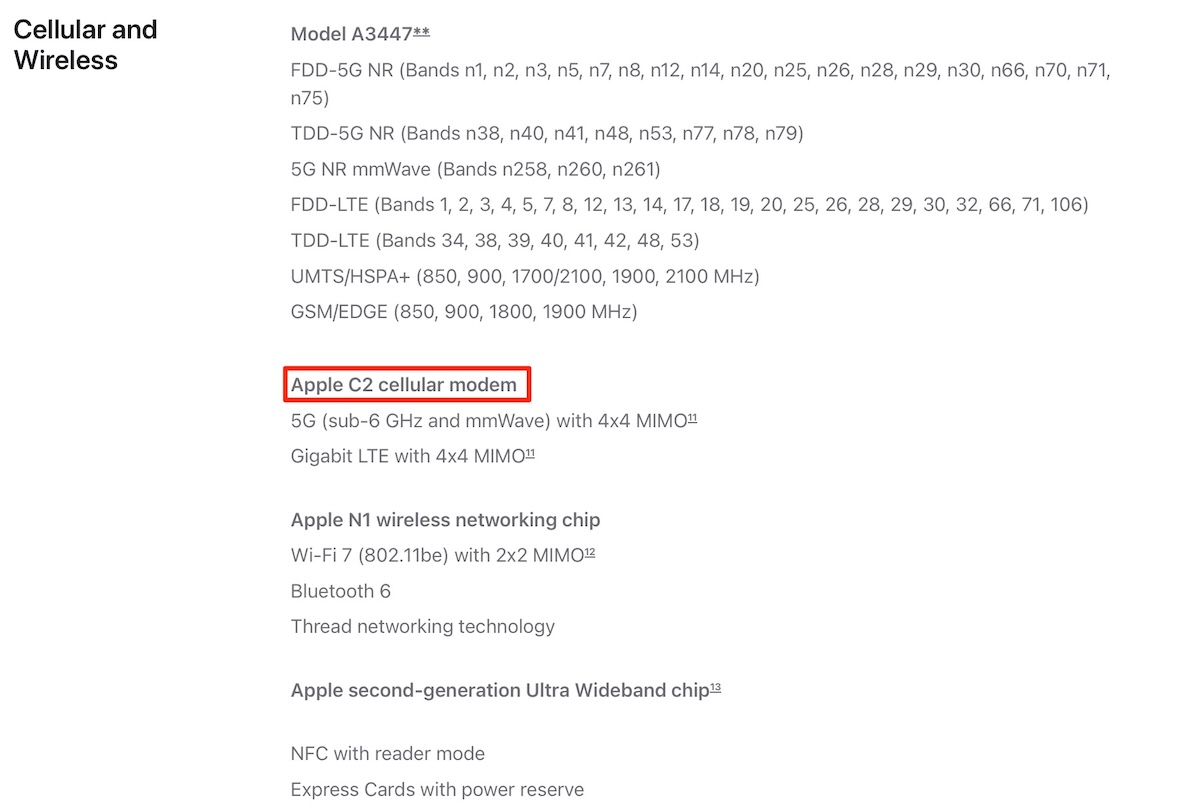The width and height of the screenshot is (1200, 808).
Task: Click the TDD-5G NR bands line
Action: (547, 133)
